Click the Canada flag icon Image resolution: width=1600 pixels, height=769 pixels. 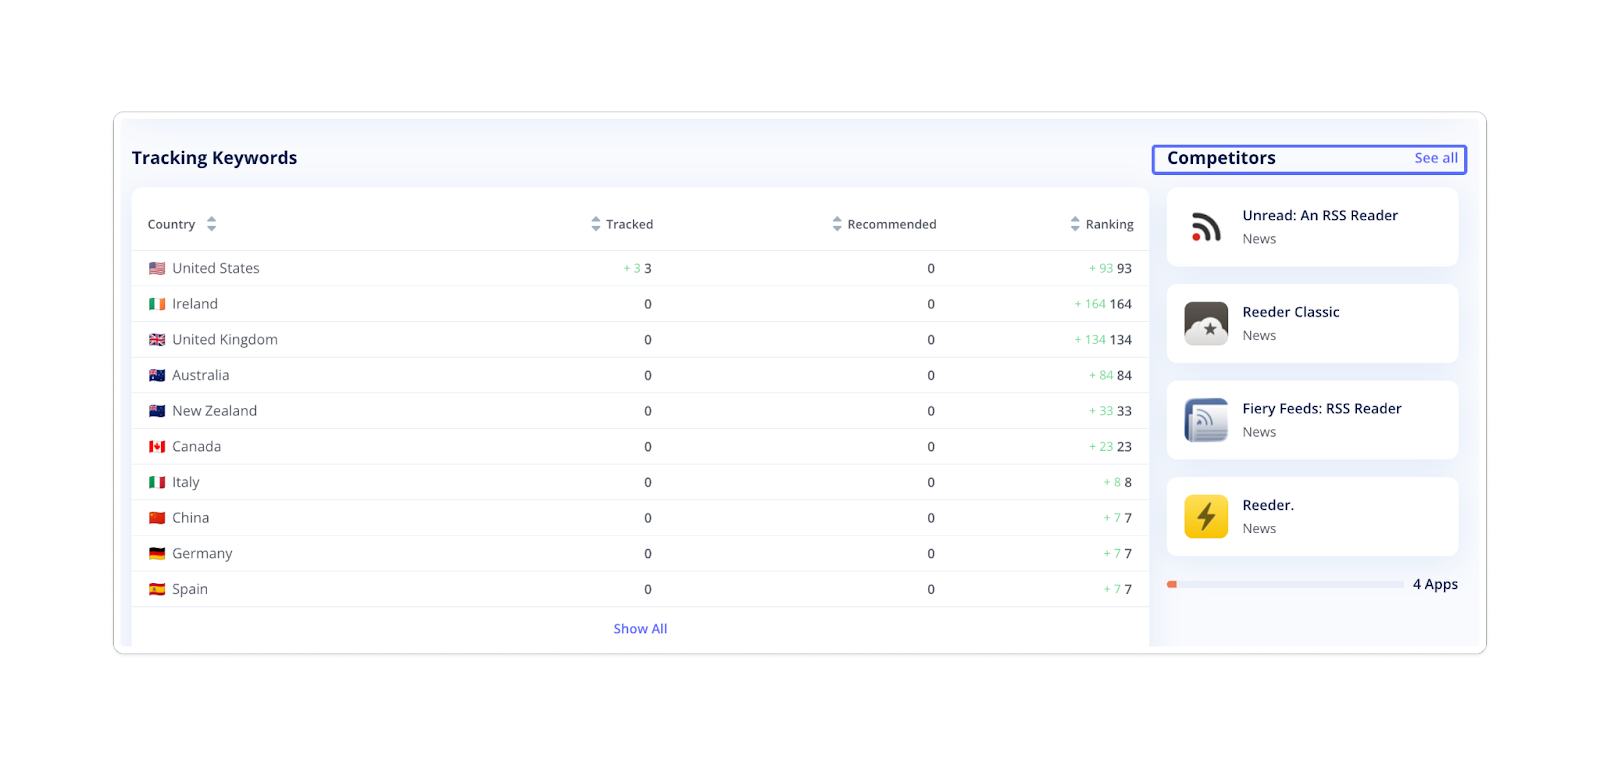tap(157, 447)
